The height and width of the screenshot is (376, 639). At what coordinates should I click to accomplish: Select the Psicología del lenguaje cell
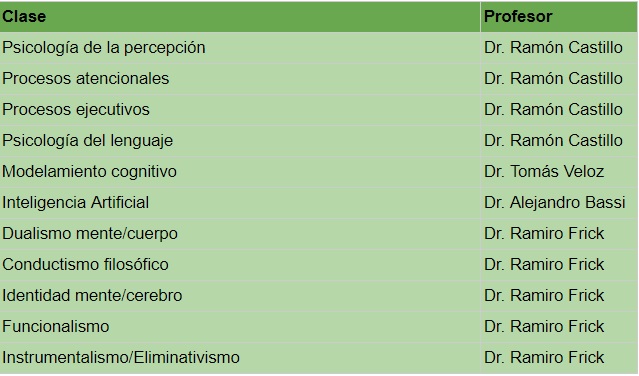pyautogui.click(x=240, y=141)
